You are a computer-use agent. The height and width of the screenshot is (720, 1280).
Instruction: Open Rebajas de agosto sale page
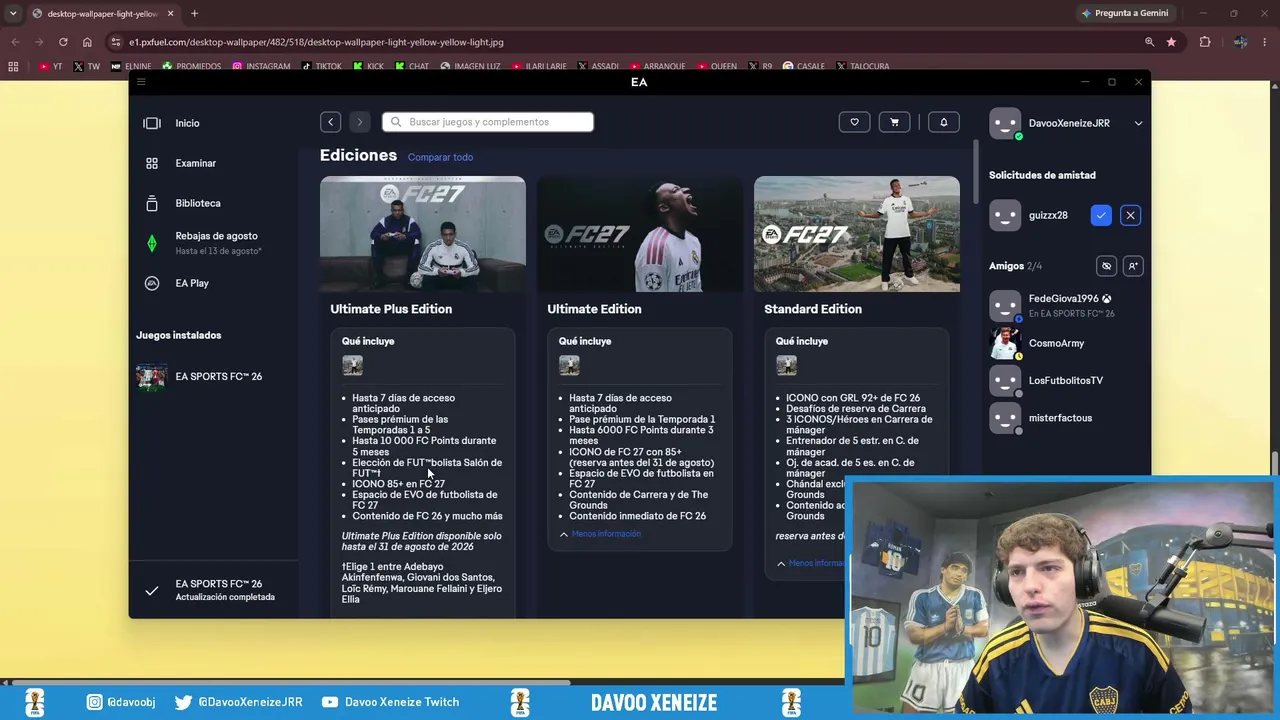(214, 243)
